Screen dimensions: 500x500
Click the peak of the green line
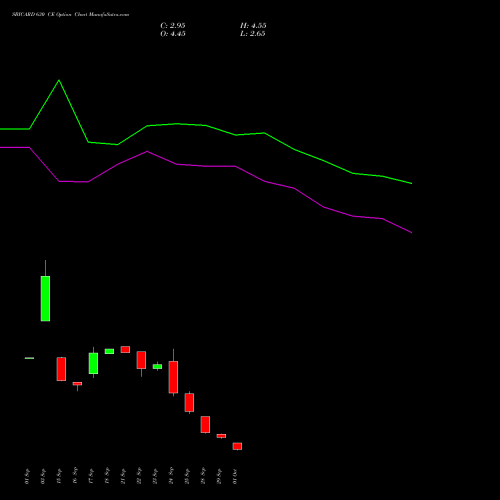pos(59,80)
